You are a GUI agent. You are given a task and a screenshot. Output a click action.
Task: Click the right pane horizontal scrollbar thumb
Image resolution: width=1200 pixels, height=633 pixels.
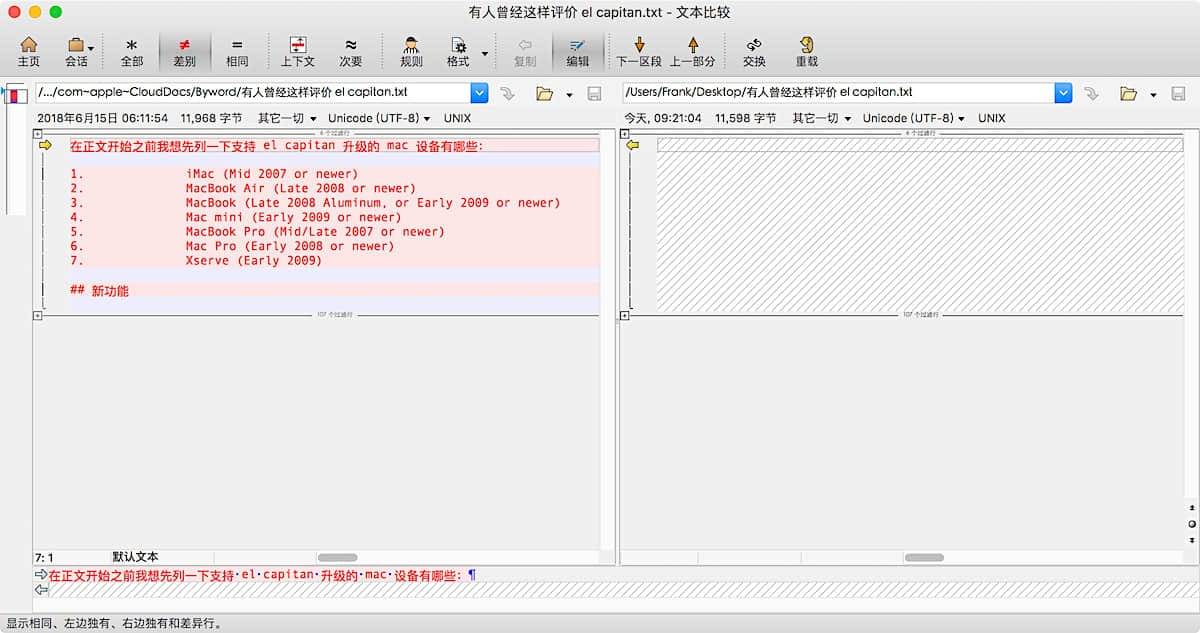point(924,557)
